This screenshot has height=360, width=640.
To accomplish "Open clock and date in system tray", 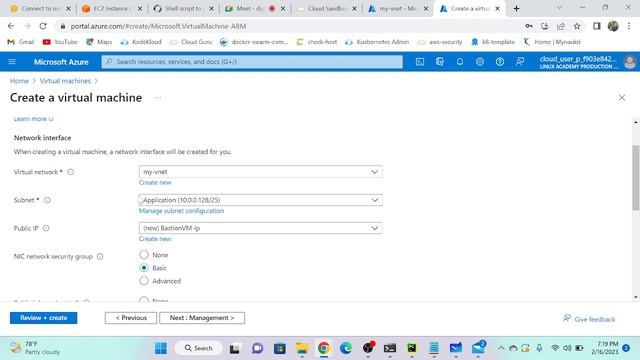I will (604, 348).
